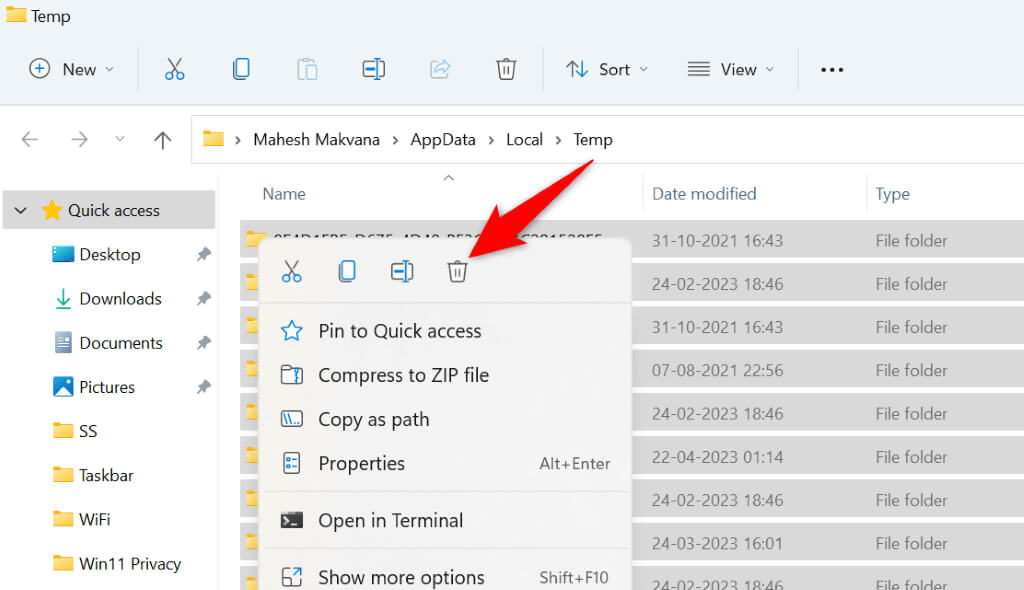1024x590 pixels.
Task: Click the Cut scissors icon in context menu
Action: tap(291, 271)
